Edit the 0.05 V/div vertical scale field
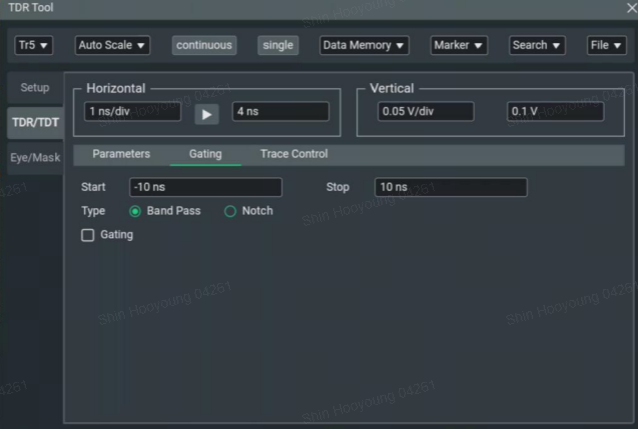The image size is (638, 429). click(x=426, y=112)
